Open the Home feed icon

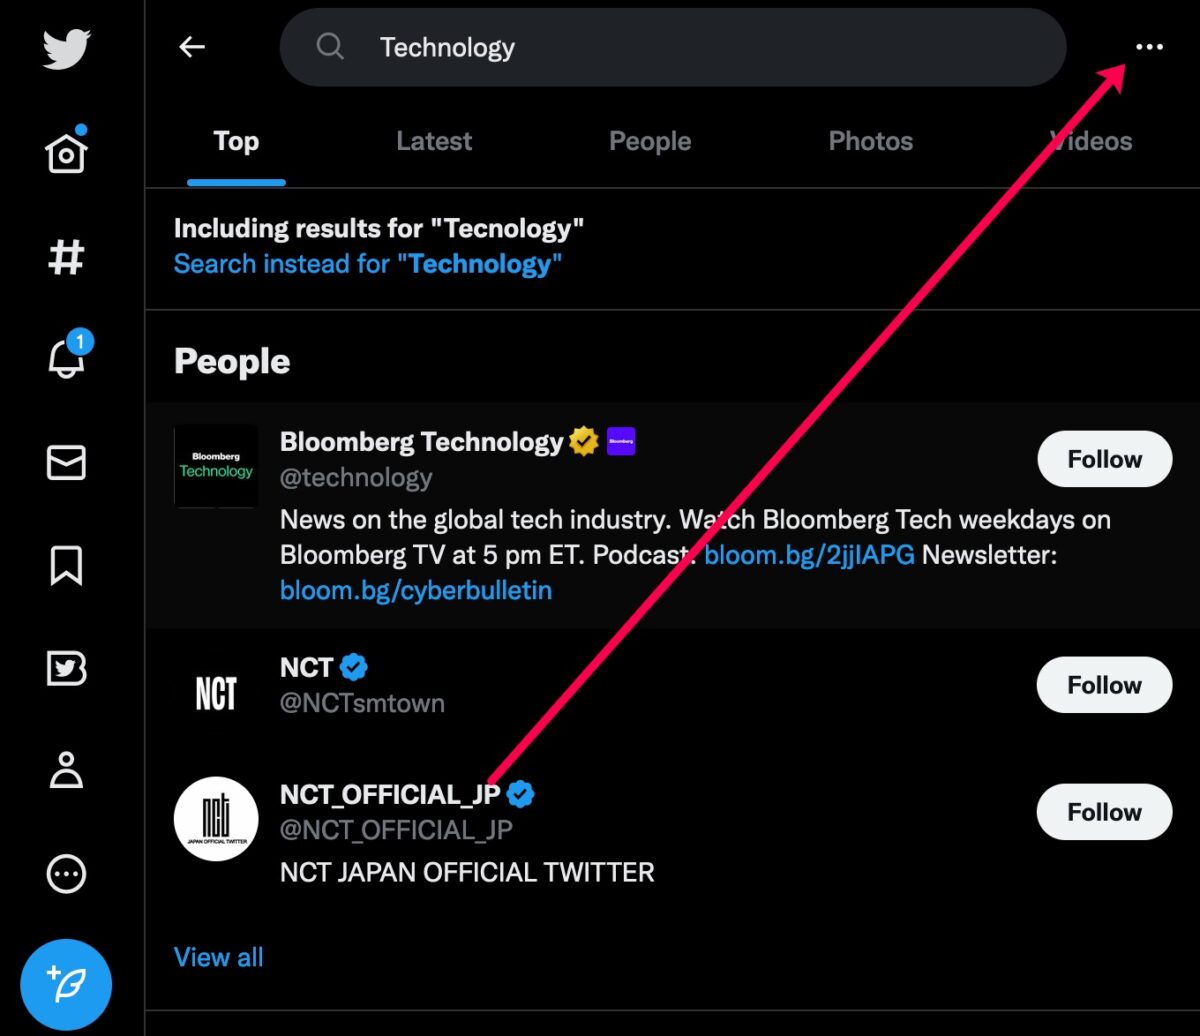pyautogui.click(x=67, y=151)
